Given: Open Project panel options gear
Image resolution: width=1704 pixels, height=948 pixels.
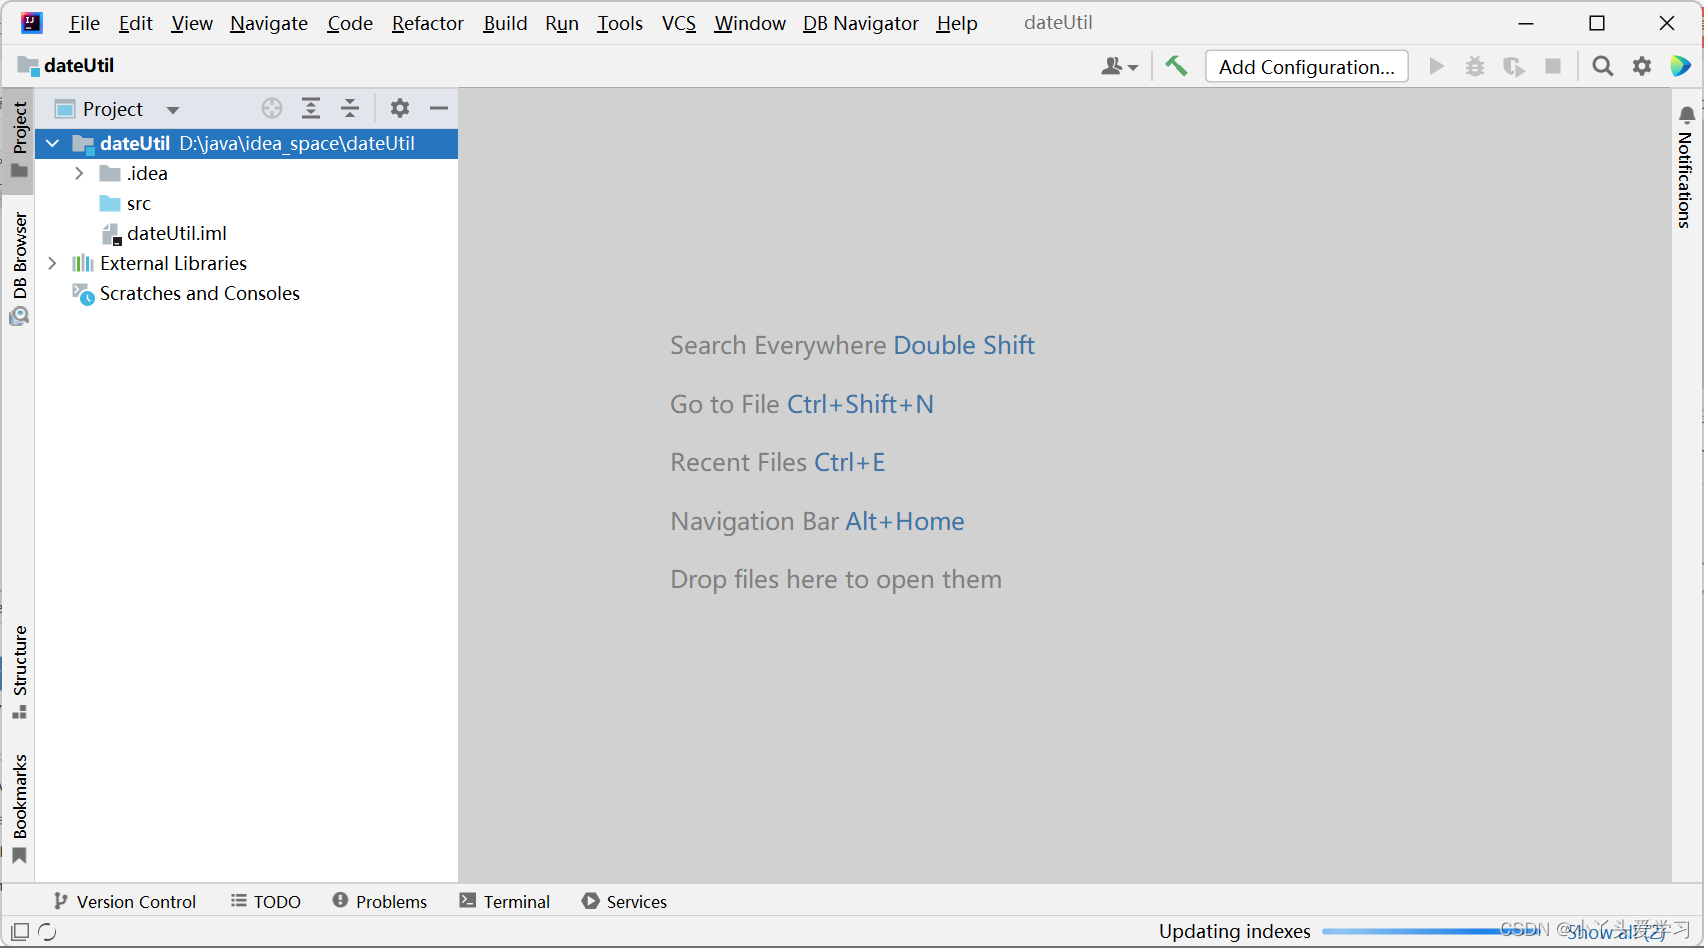Looking at the screenshot, I should click(x=400, y=108).
